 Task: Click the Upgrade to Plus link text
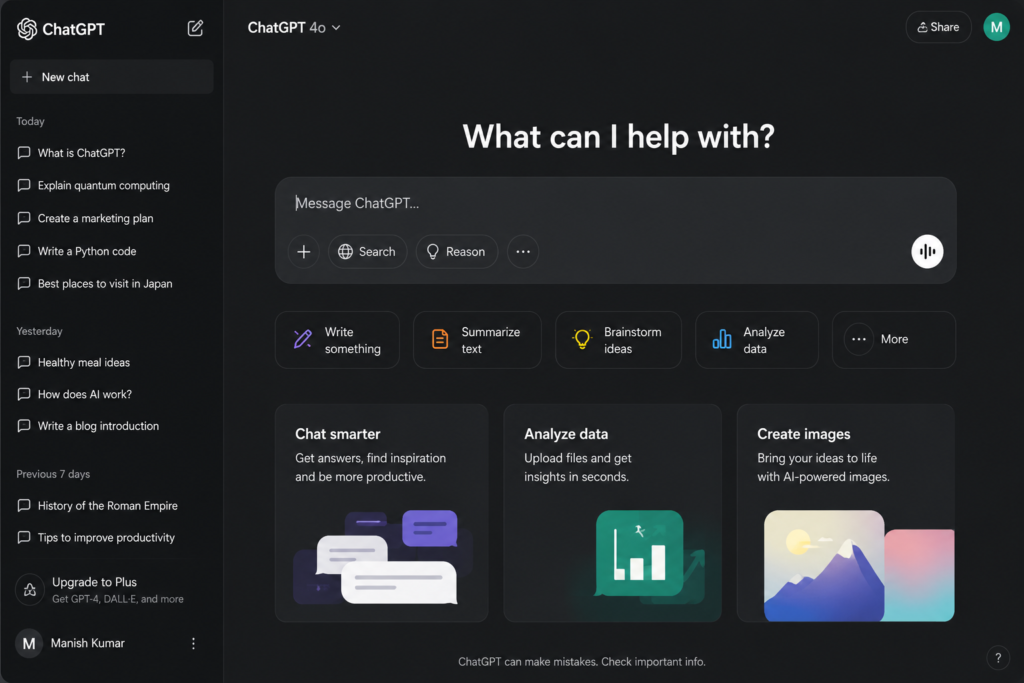94,582
